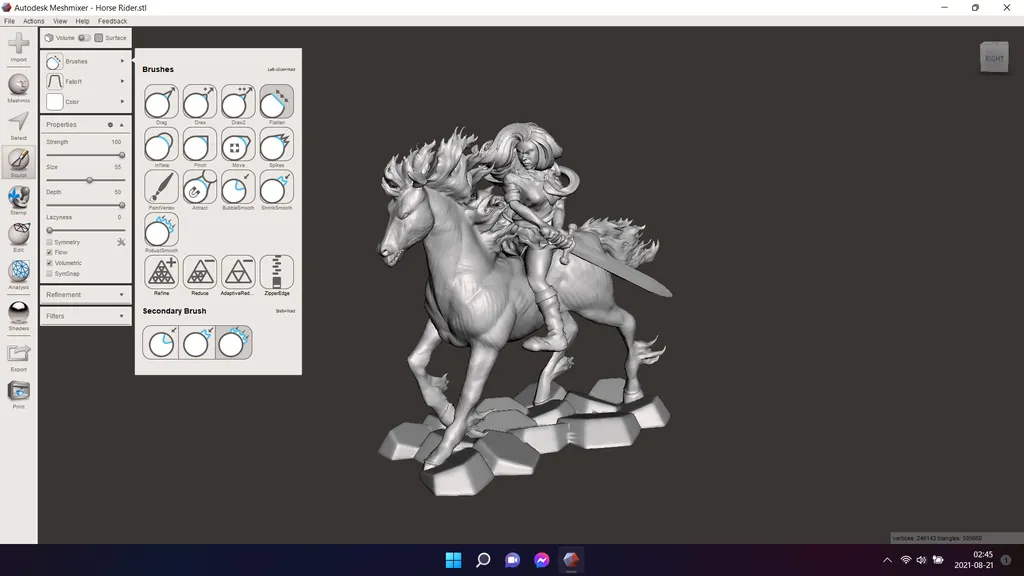
Task: Uncheck the Flow checkbox
Action: pyautogui.click(x=50, y=253)
